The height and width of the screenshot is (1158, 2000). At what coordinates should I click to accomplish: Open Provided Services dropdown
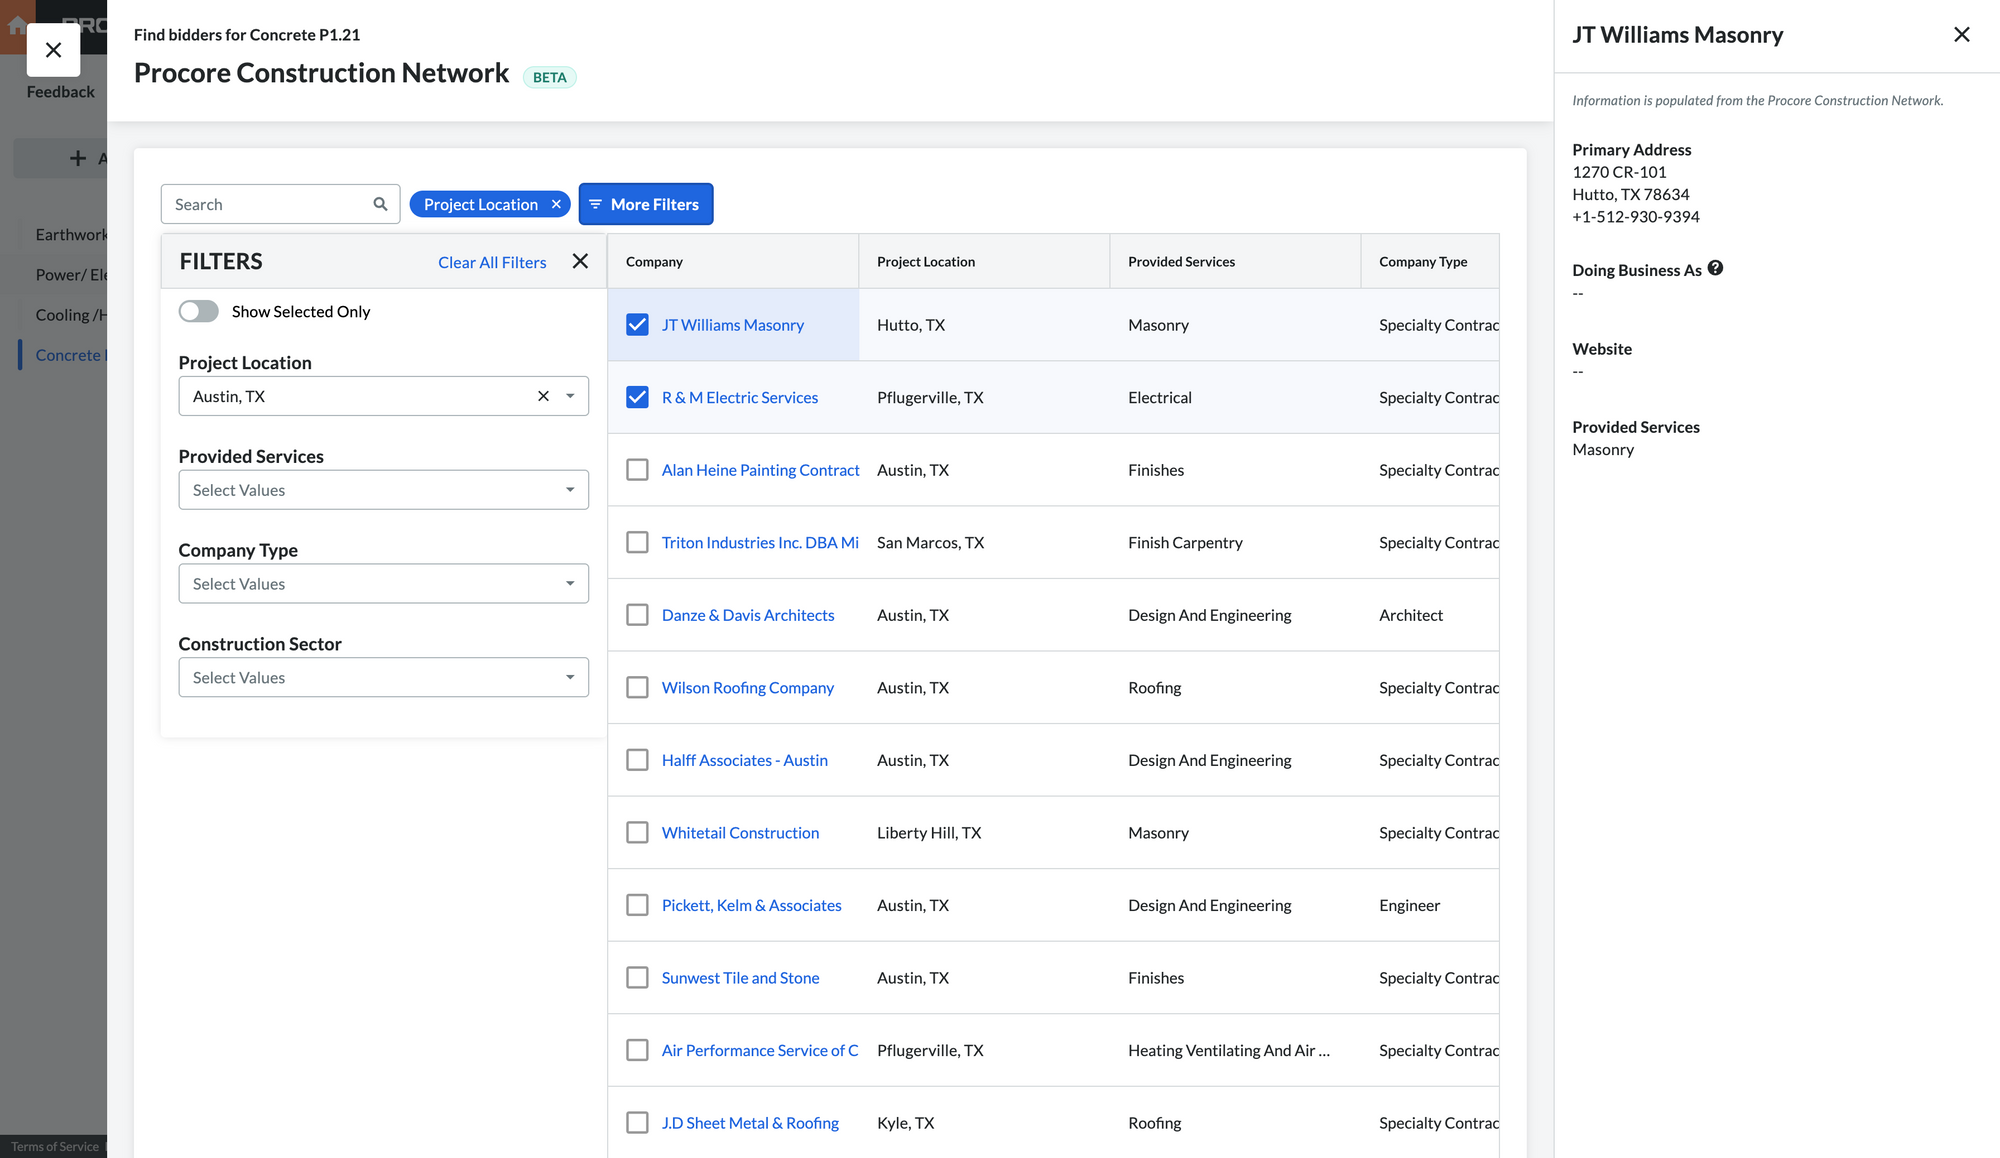pyautogui.click(x=383, y=490)
